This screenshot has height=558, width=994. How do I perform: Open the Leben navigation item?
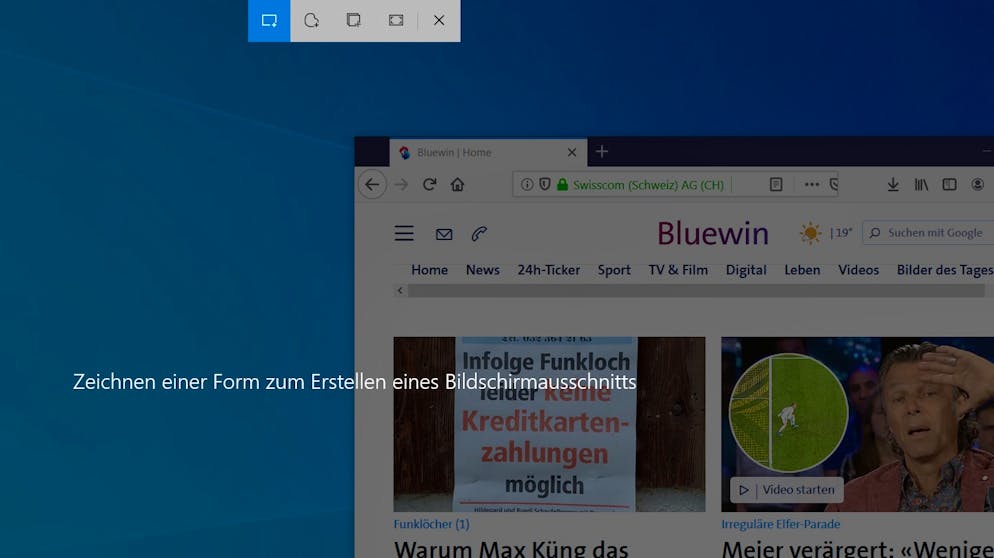click(802, 270)
